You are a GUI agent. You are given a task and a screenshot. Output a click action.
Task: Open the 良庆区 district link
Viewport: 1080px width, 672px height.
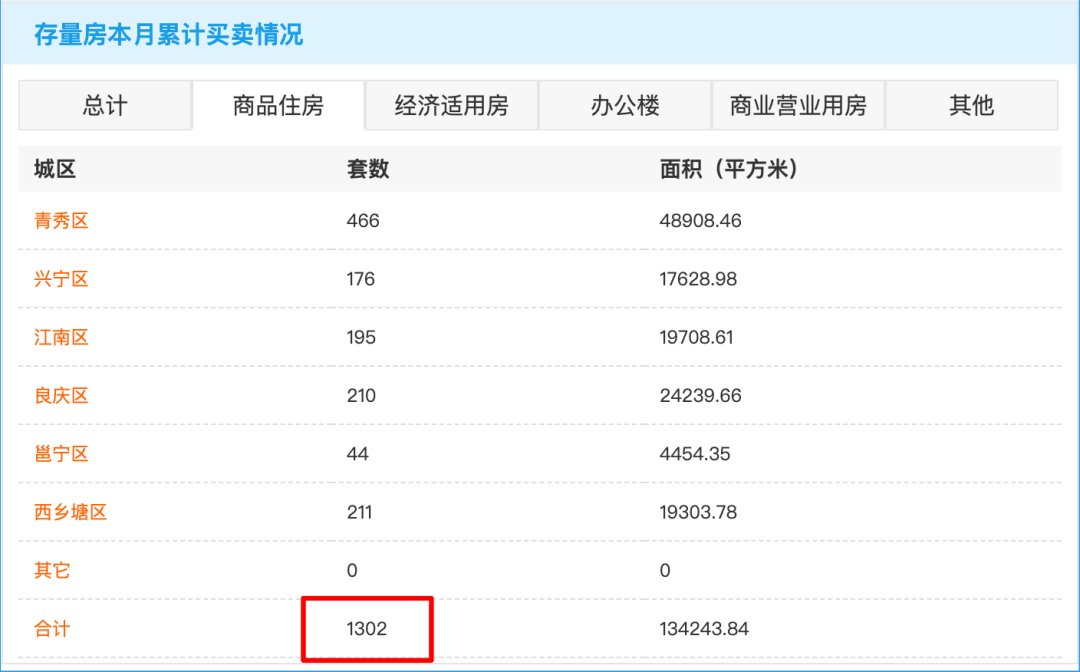pyautogui.click(x=61, y=396)
